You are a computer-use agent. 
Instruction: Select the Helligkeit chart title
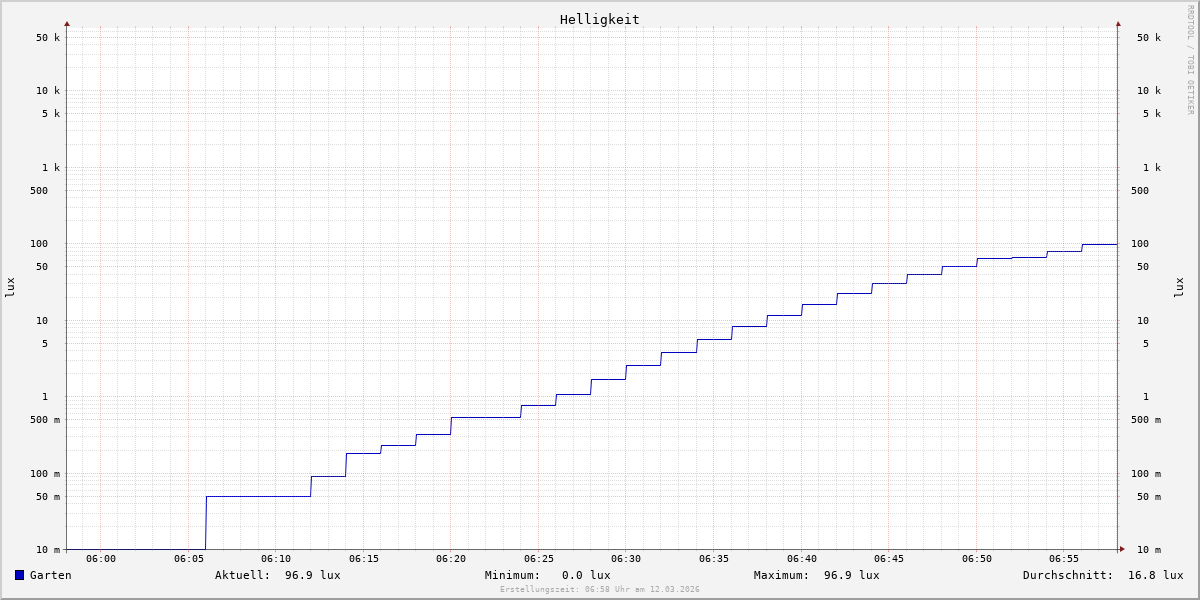pyautogui.click(x=599, y=19)
